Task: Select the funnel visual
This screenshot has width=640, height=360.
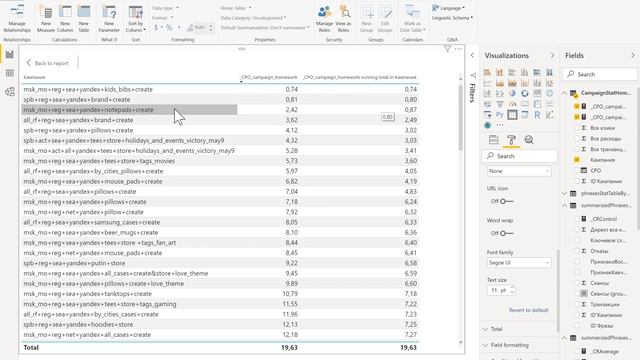Action: [x=500, y=104]
